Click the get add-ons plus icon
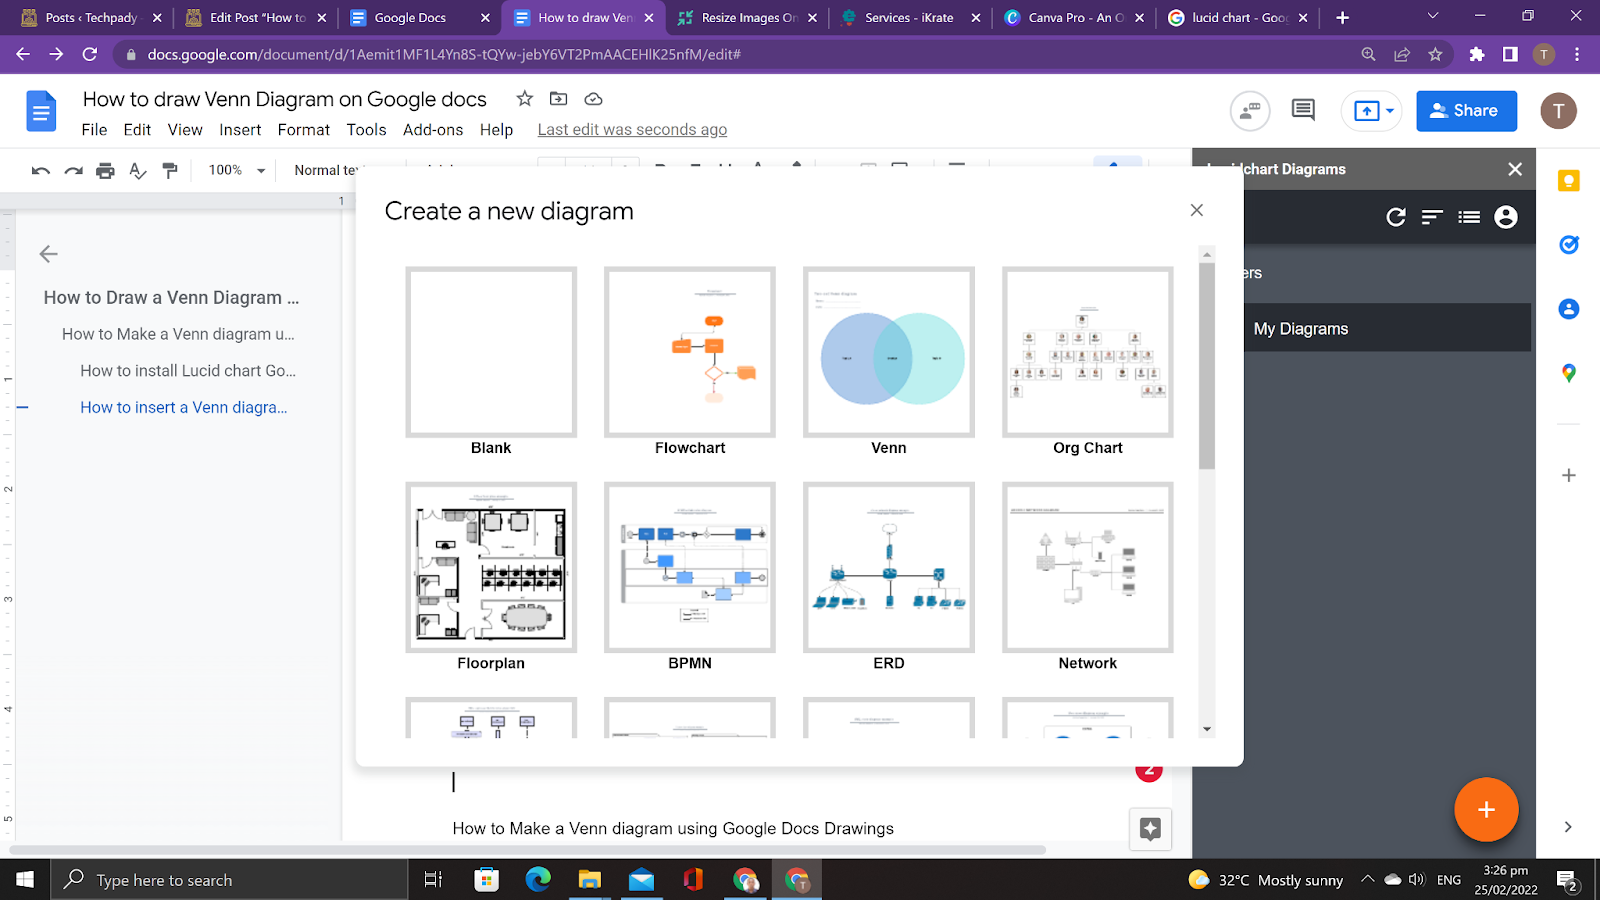Image resolution: width=1600 pixels, height=900 pixels. [1568, 475]
